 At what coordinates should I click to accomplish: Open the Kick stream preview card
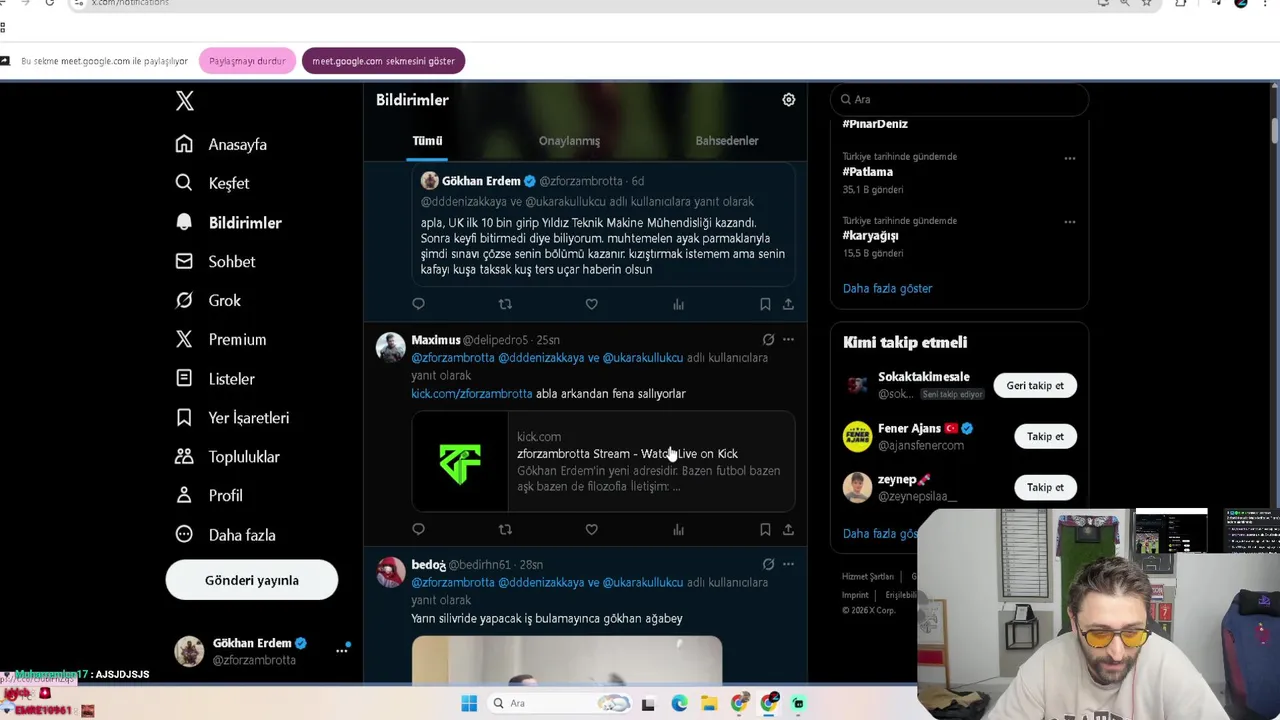[603, 462]
